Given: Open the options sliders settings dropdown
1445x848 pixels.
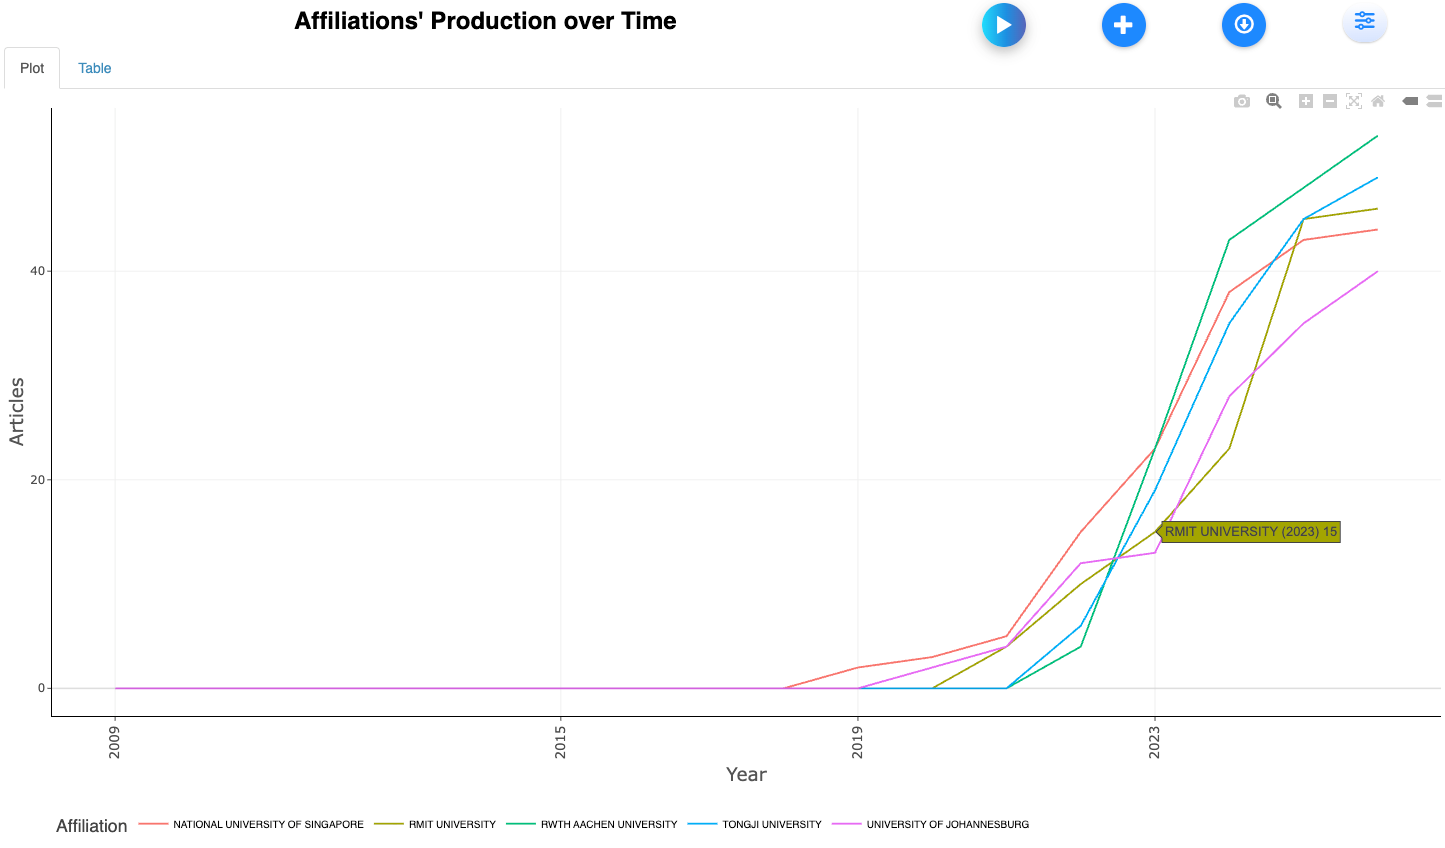Looking at the screenshot, I should (x=1364, y=22).
